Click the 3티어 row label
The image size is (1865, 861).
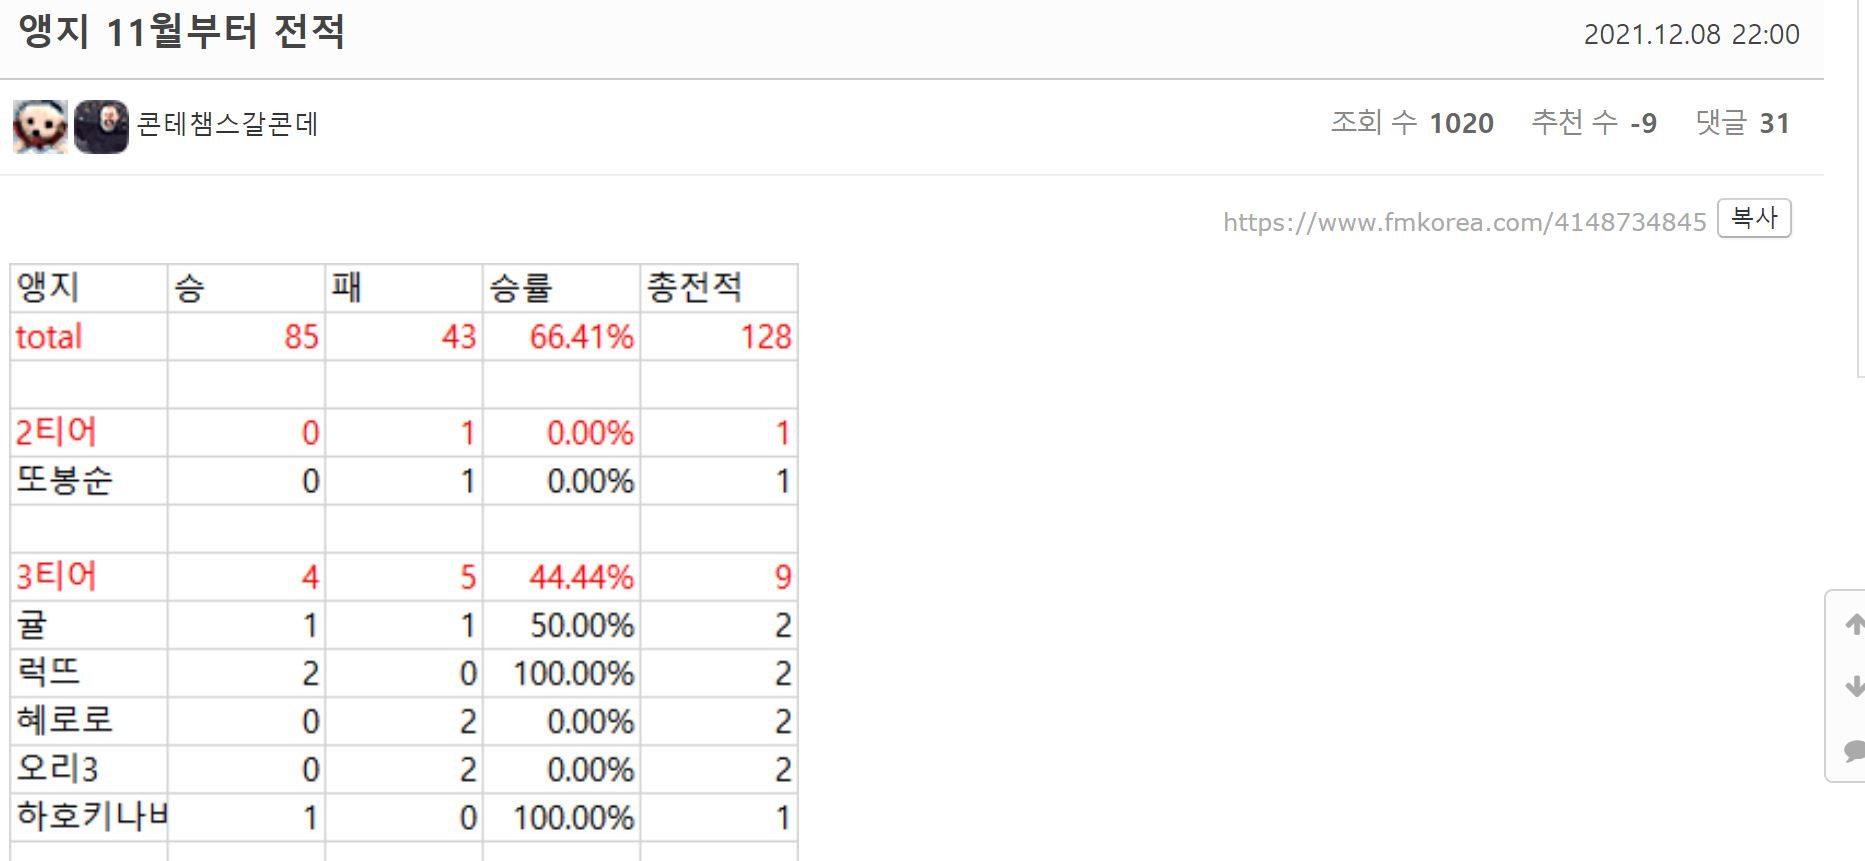coord(89,577)
